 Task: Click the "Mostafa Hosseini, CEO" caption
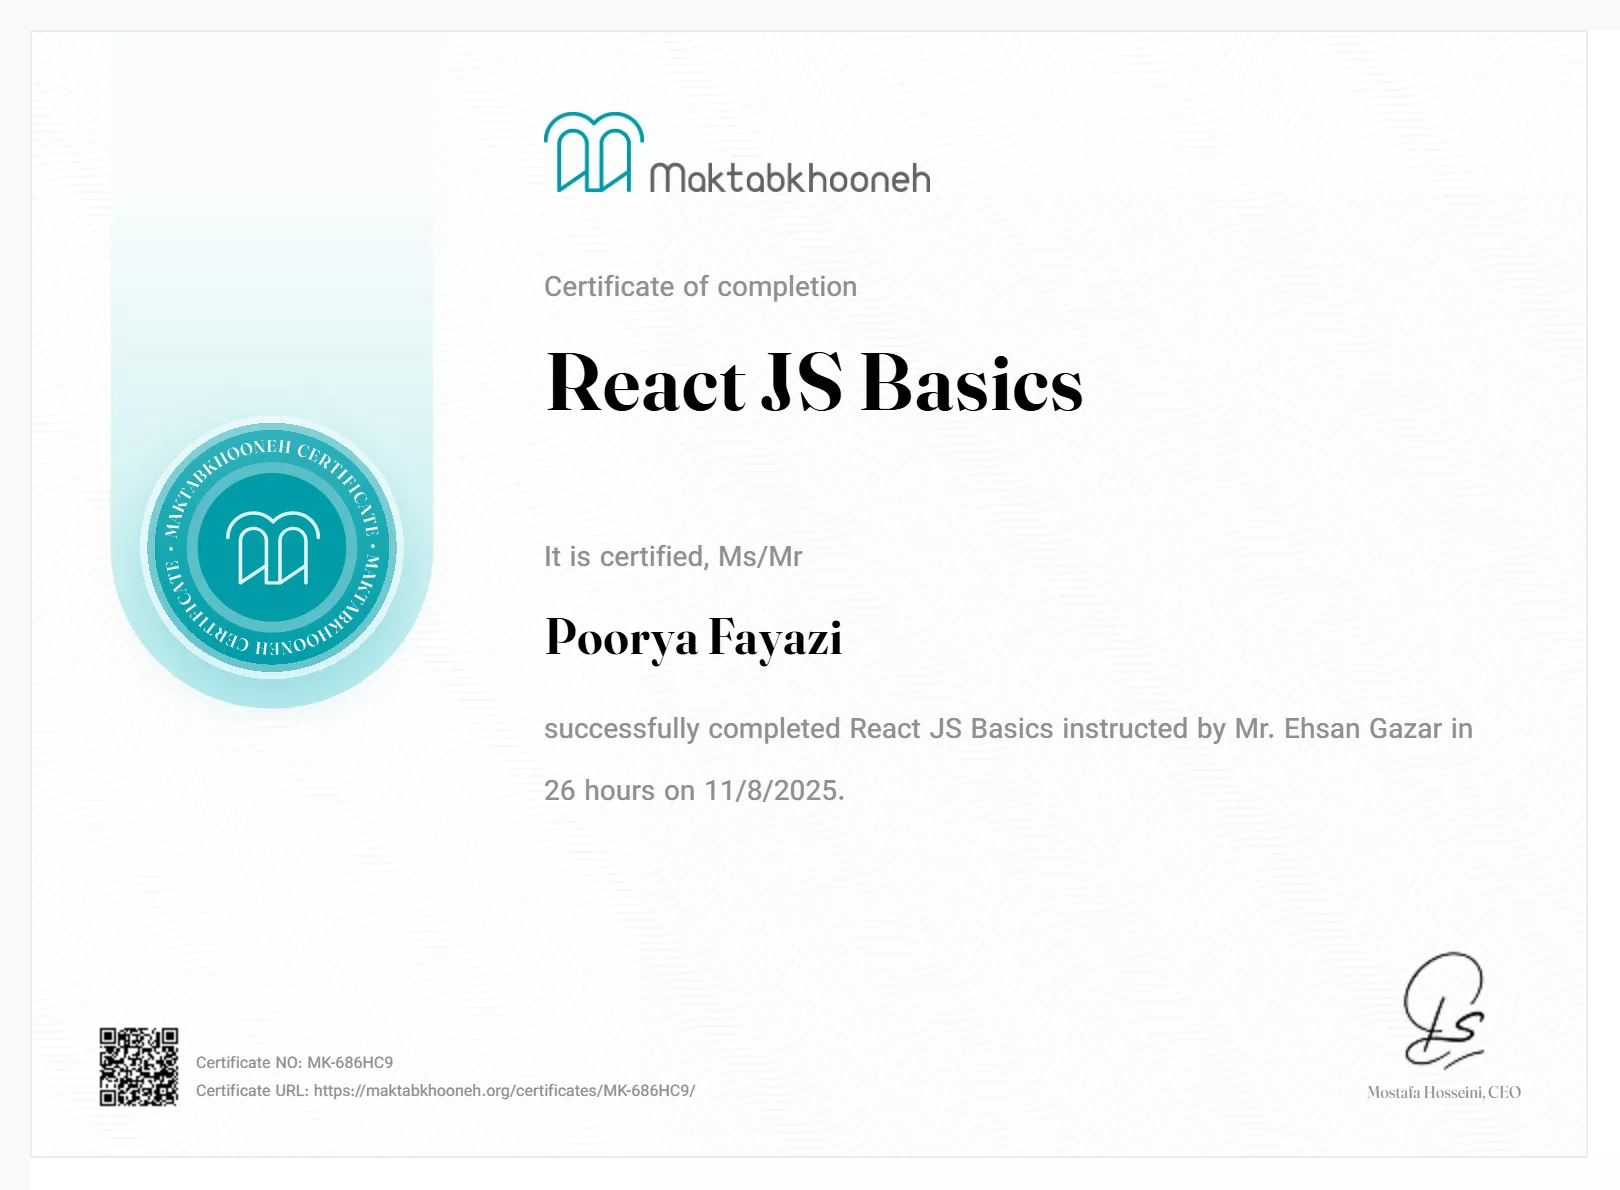coord(1443,1093)
